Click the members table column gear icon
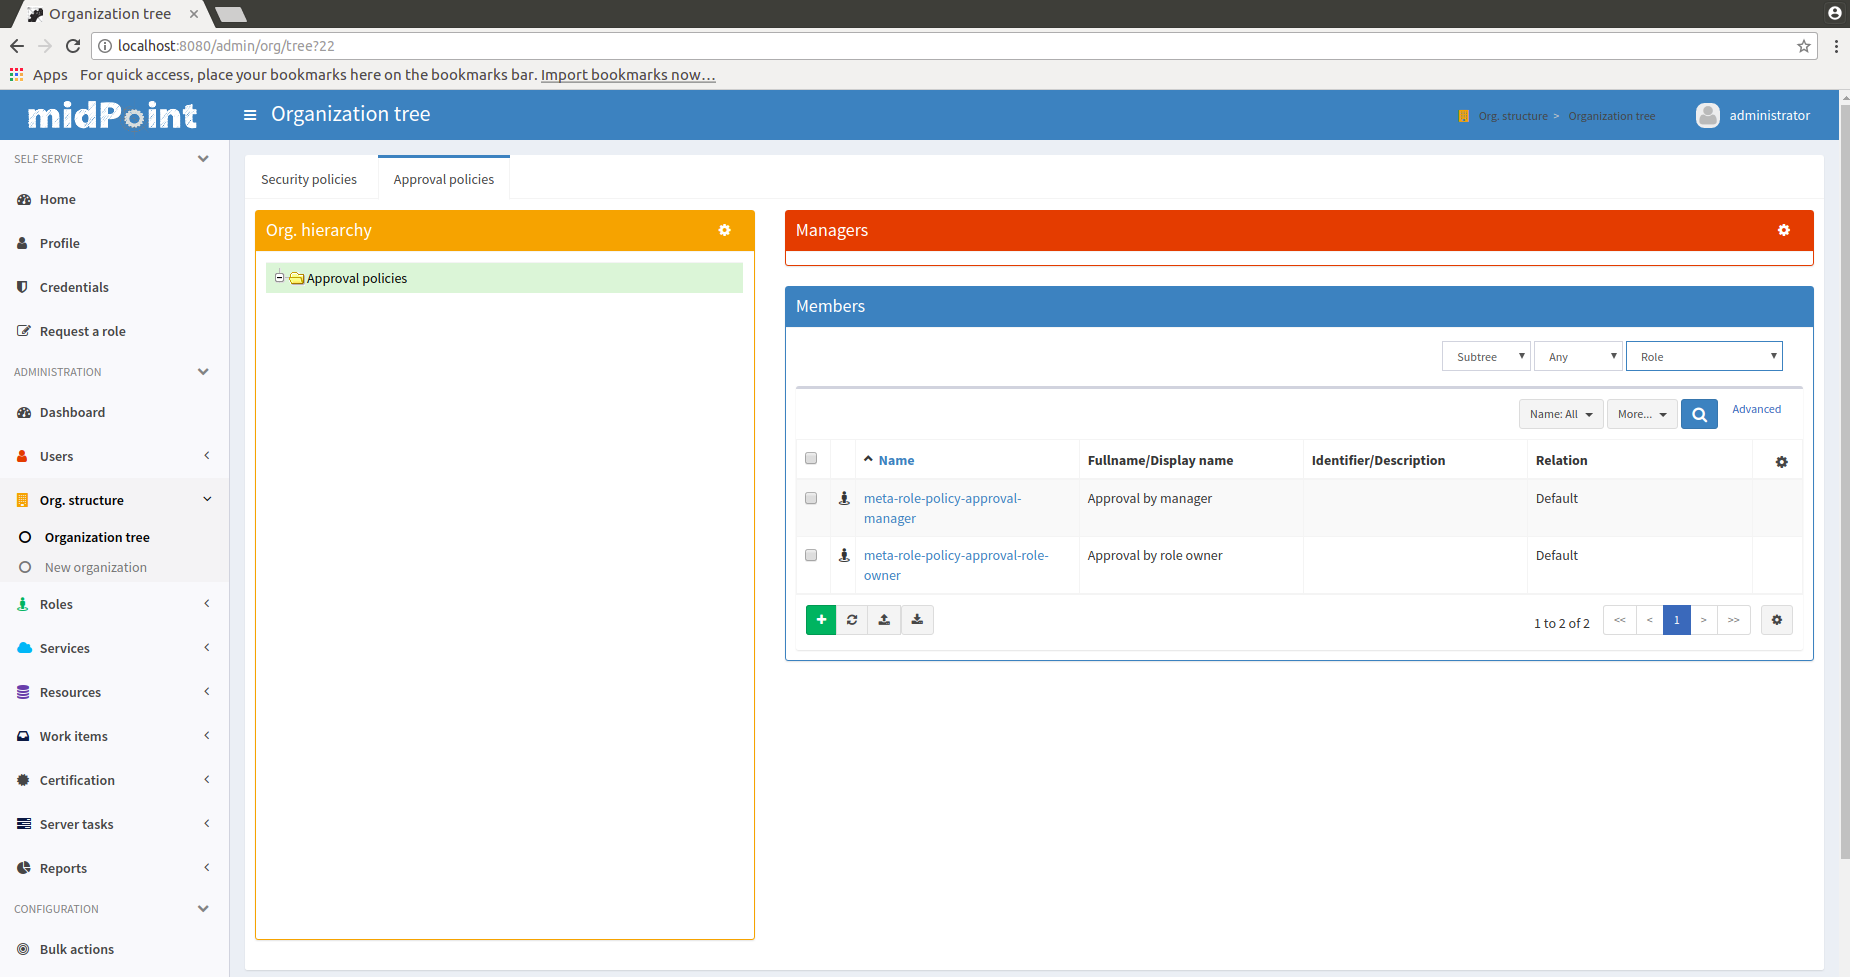Screen dimensions: 1850x977 [1781, 462]
